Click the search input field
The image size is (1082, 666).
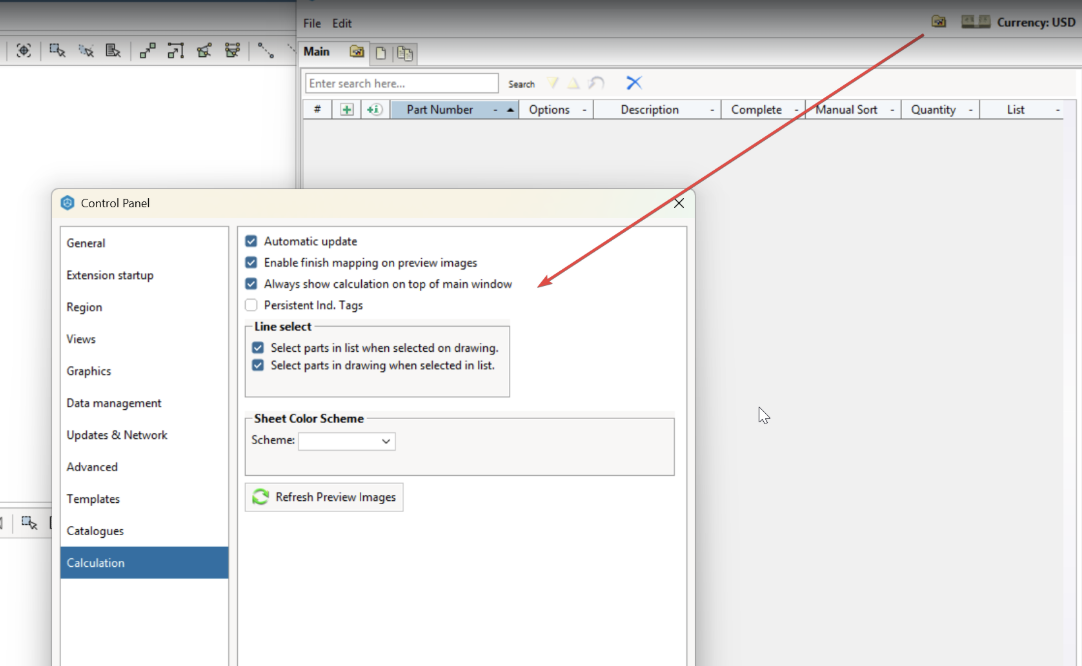402,84
